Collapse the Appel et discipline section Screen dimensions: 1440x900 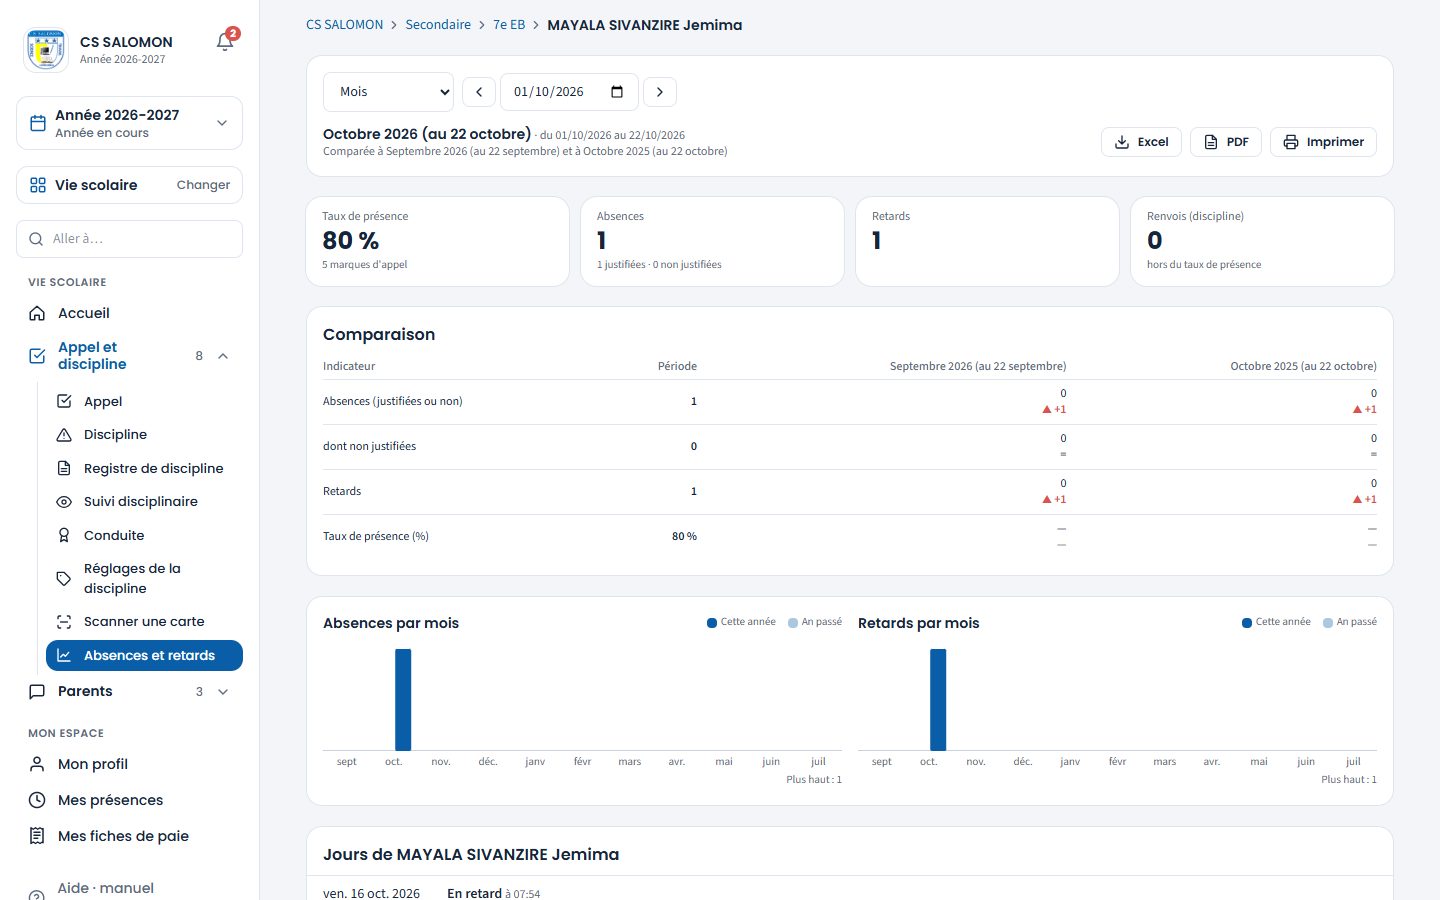pyautogui.click(x=223, y=356)
